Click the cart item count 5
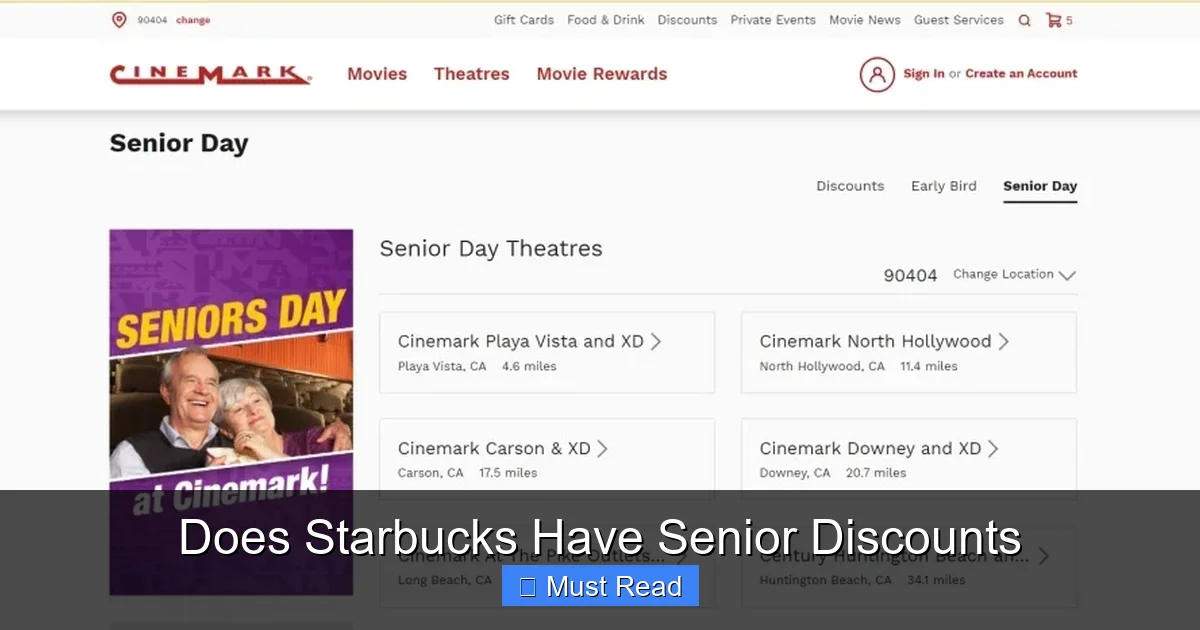Viewport: 1200px width, 630px height. (x=1069, y=20)
